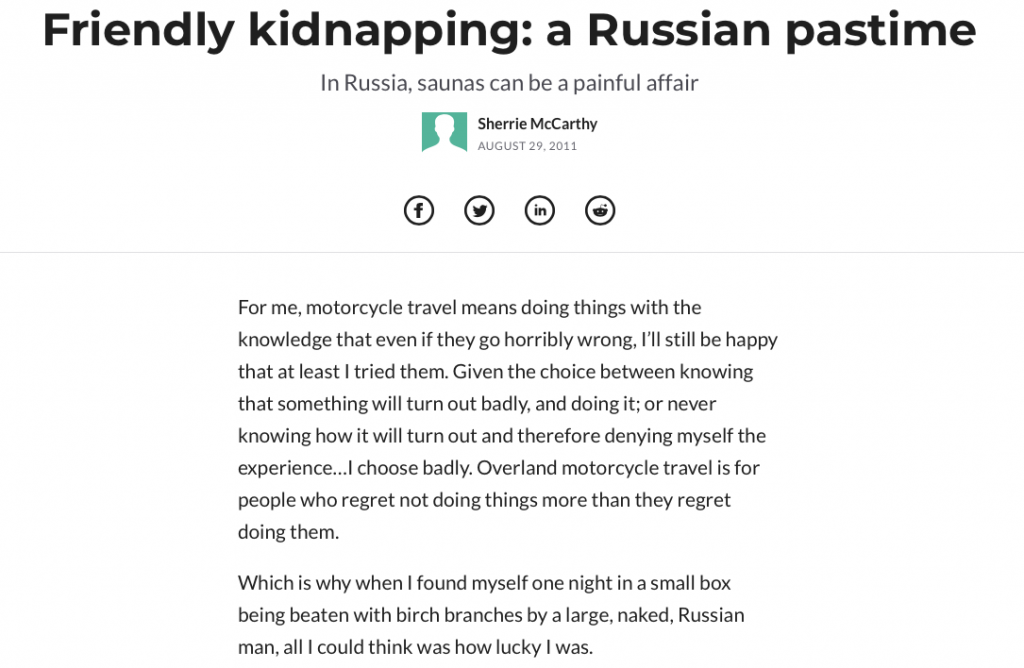Click the words 'painful affair' in the subtitle
This screenshot has height=668, width=1024.
click(x=635, y=83)
